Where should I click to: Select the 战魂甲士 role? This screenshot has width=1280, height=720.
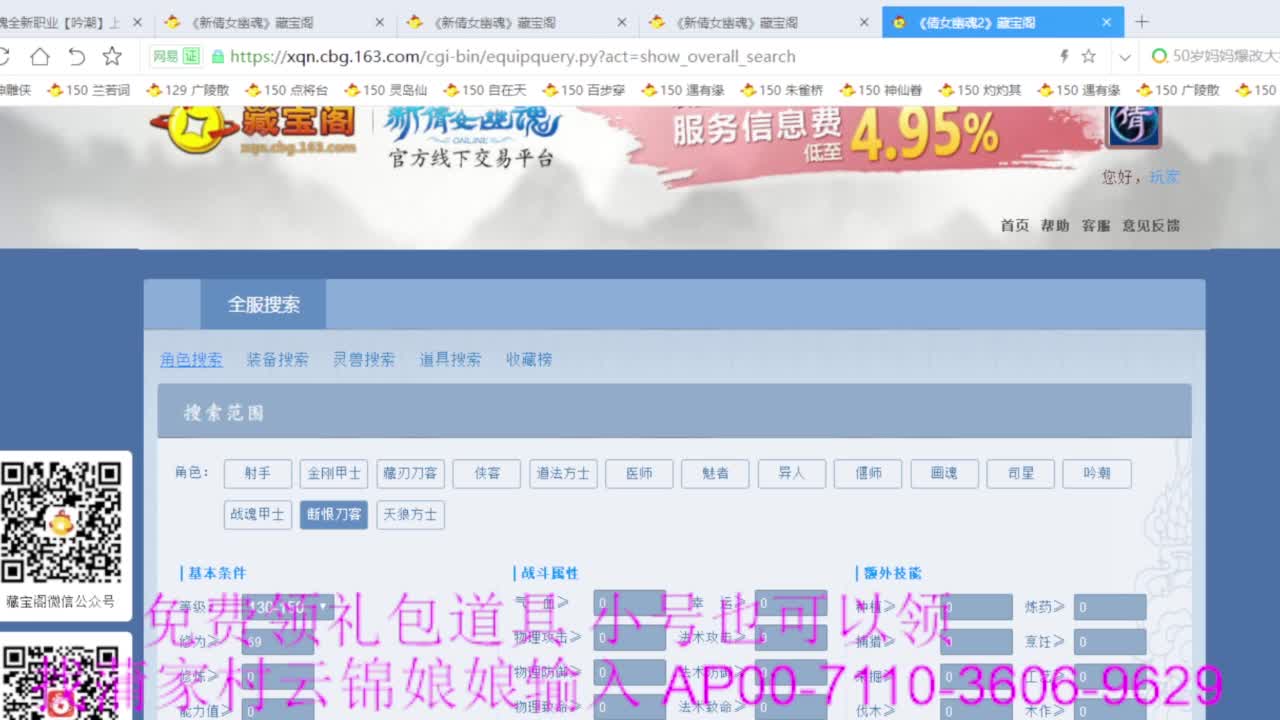click(x=258, y=515)
